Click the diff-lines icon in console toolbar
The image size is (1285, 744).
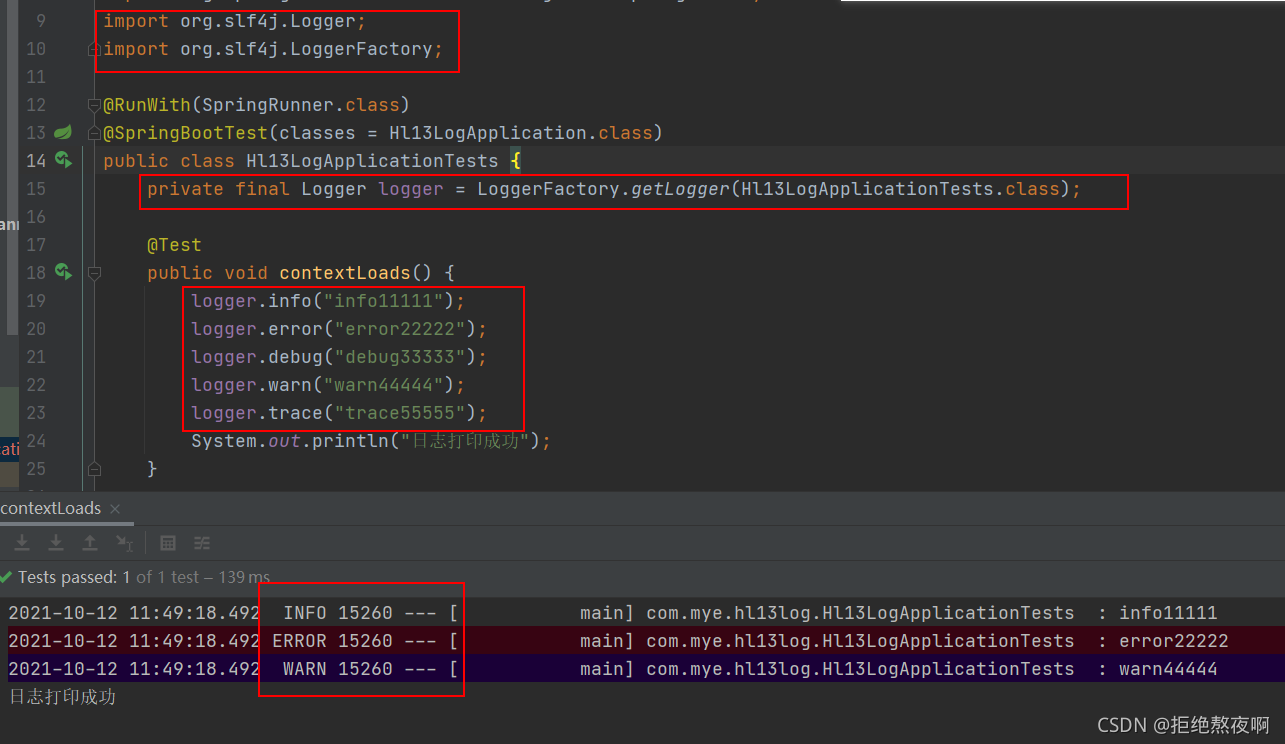click(x=202, y=543)
